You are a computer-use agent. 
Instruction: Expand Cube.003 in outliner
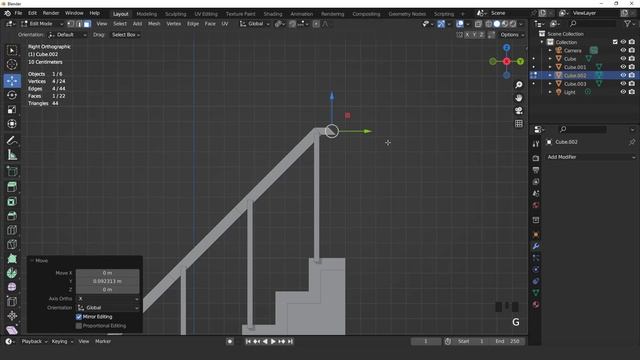[550, 84]
